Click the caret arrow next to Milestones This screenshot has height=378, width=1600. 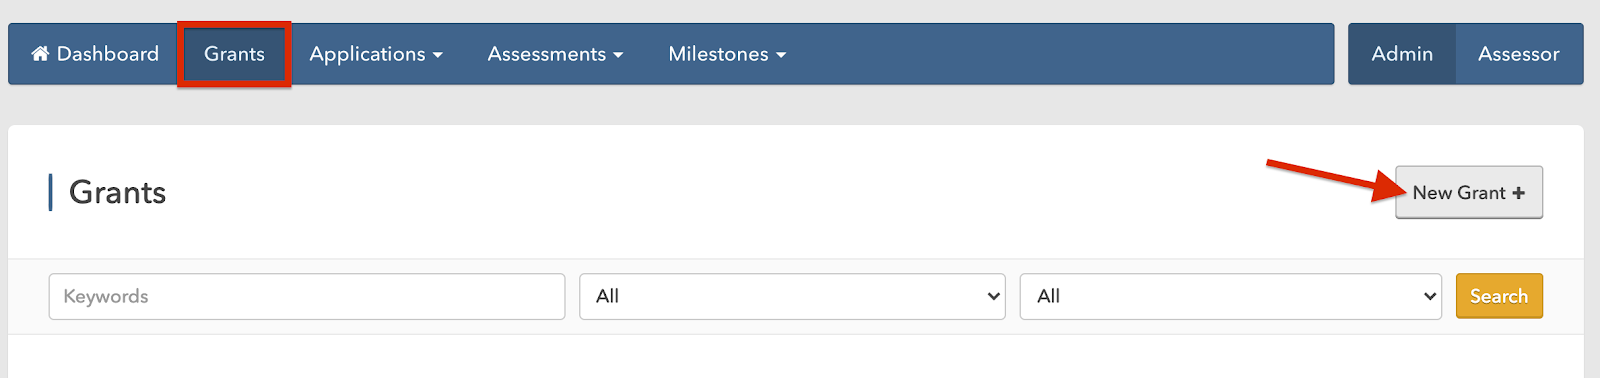[x=781, y=55]
